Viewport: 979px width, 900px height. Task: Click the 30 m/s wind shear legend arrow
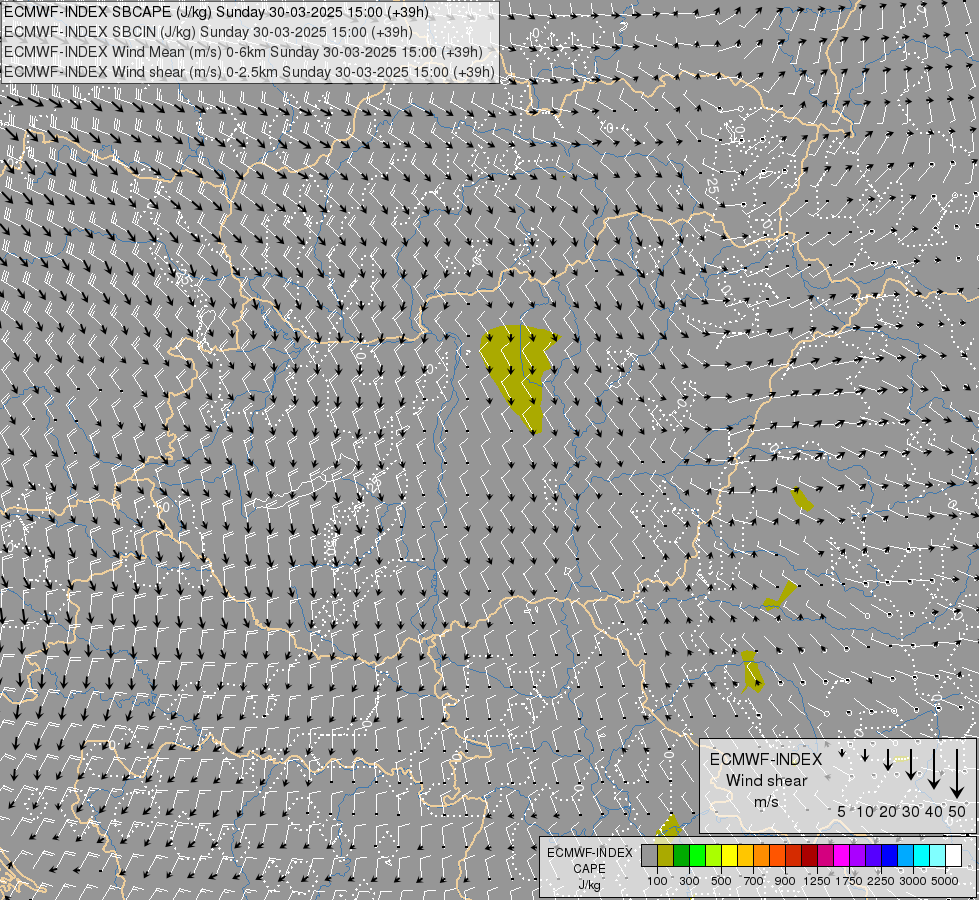tap(911, 764)
